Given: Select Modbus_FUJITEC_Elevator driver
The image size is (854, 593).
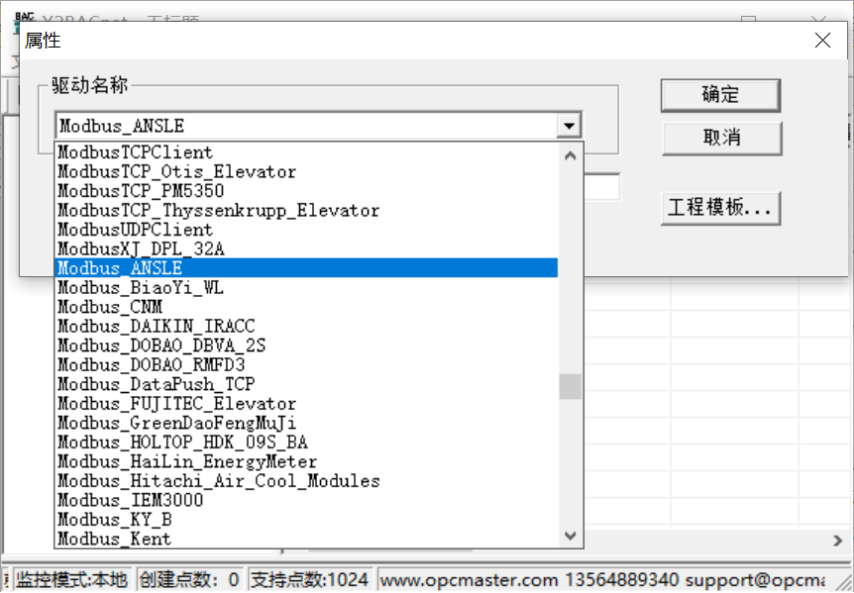Looking at the screenshot, I should [x=307, y=404].
